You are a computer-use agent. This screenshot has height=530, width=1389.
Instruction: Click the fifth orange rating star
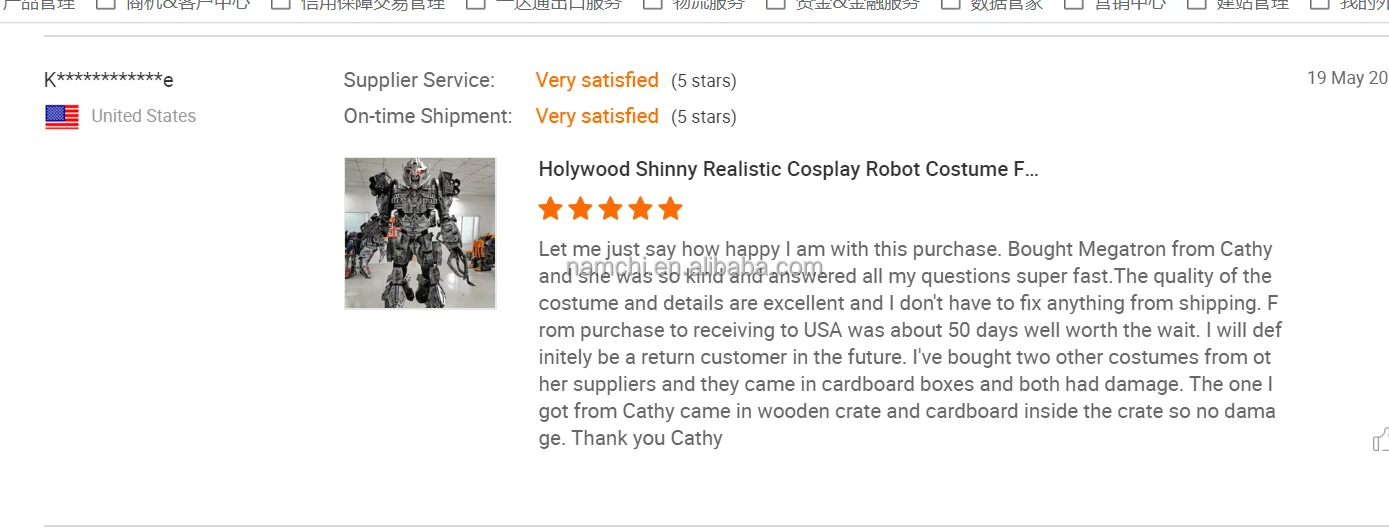[x=670, y=209]
